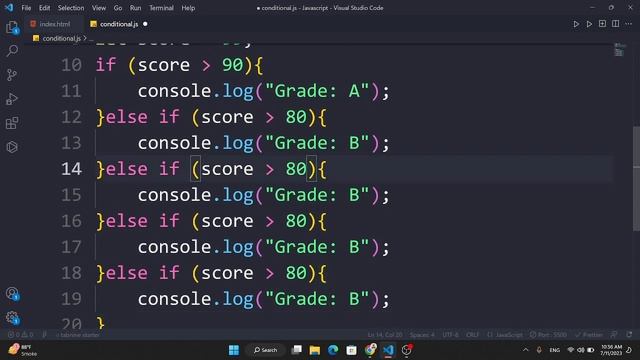Open errors and warnings count in status bar
This screenshot has width=640, height=360.
pos(20,335)
